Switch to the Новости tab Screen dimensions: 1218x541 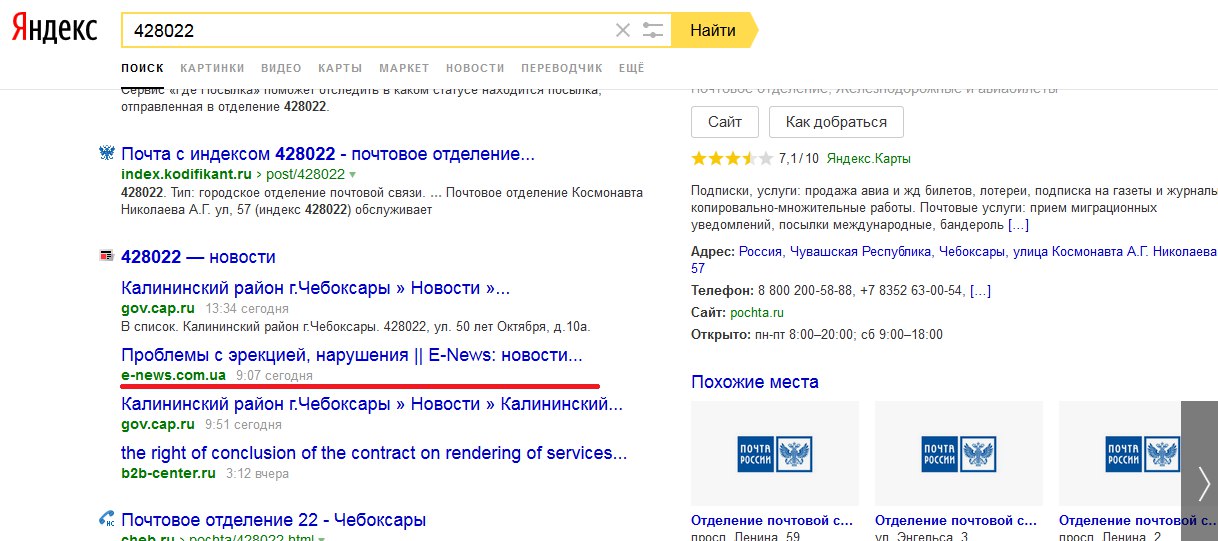pos(475,68)
